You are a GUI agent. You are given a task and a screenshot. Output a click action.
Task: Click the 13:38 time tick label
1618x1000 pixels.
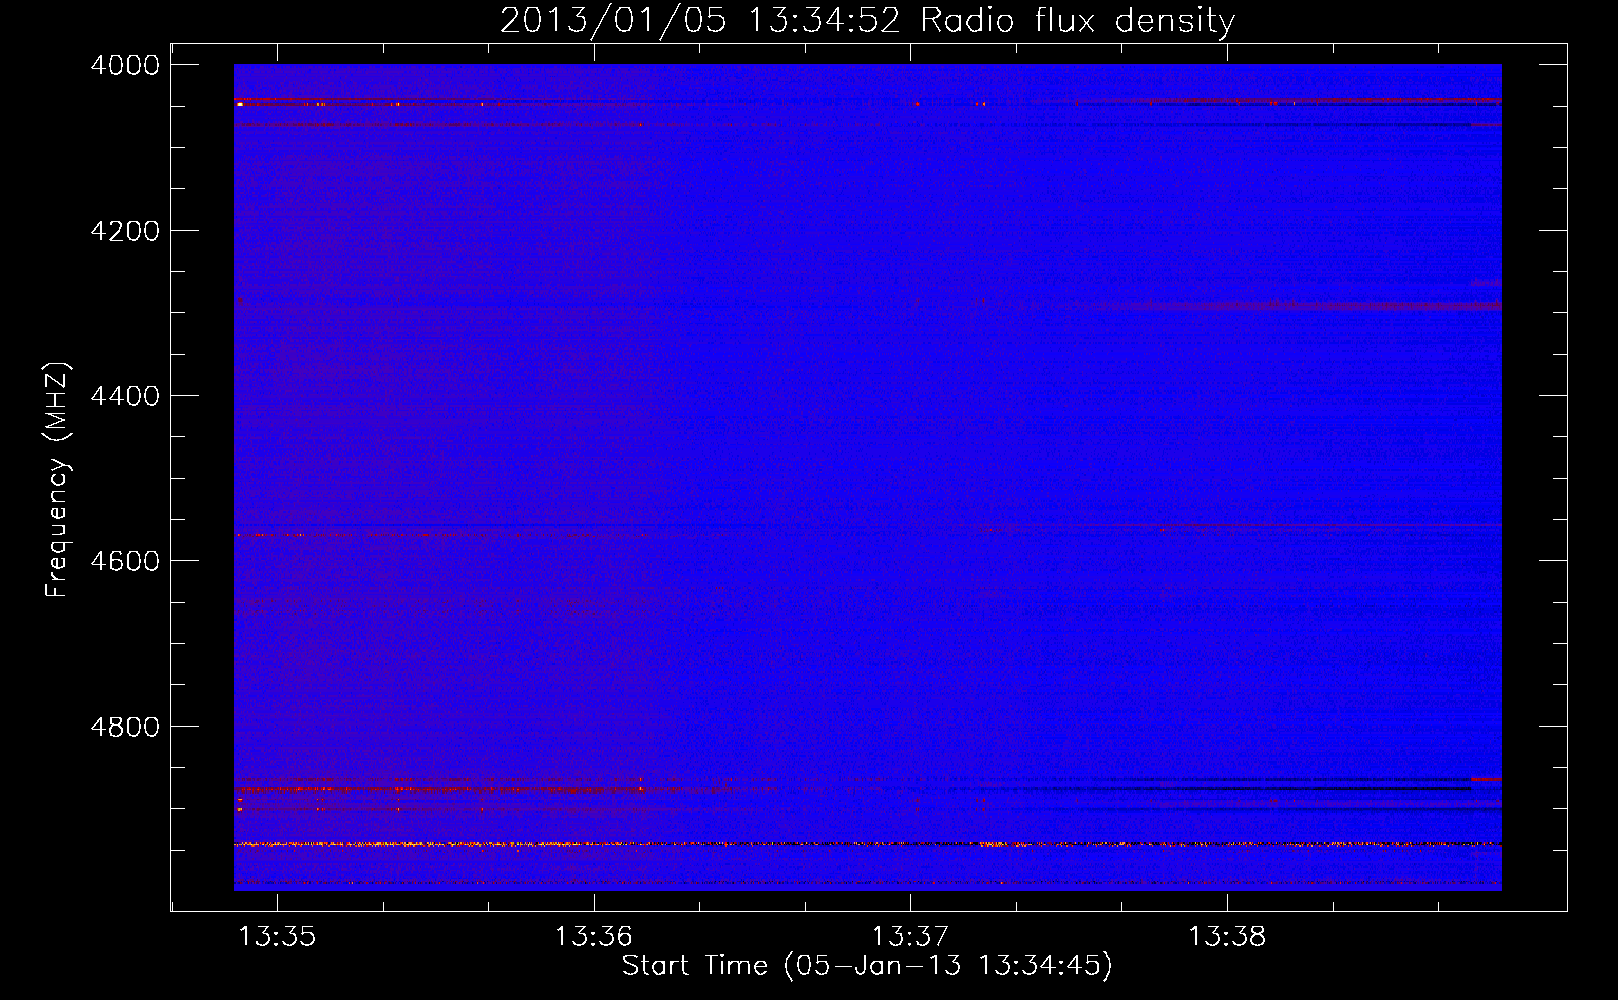[x=1227, y=937]
